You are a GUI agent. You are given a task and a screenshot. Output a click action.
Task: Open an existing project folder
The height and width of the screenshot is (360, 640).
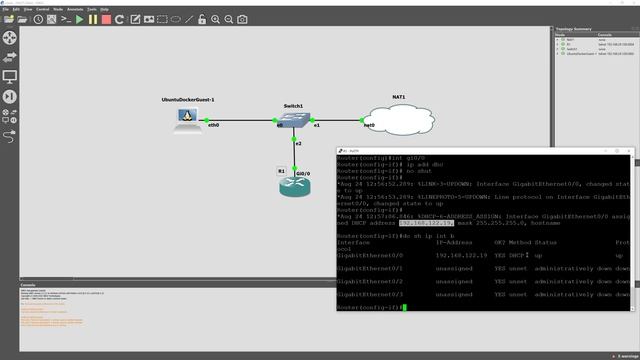22,19
